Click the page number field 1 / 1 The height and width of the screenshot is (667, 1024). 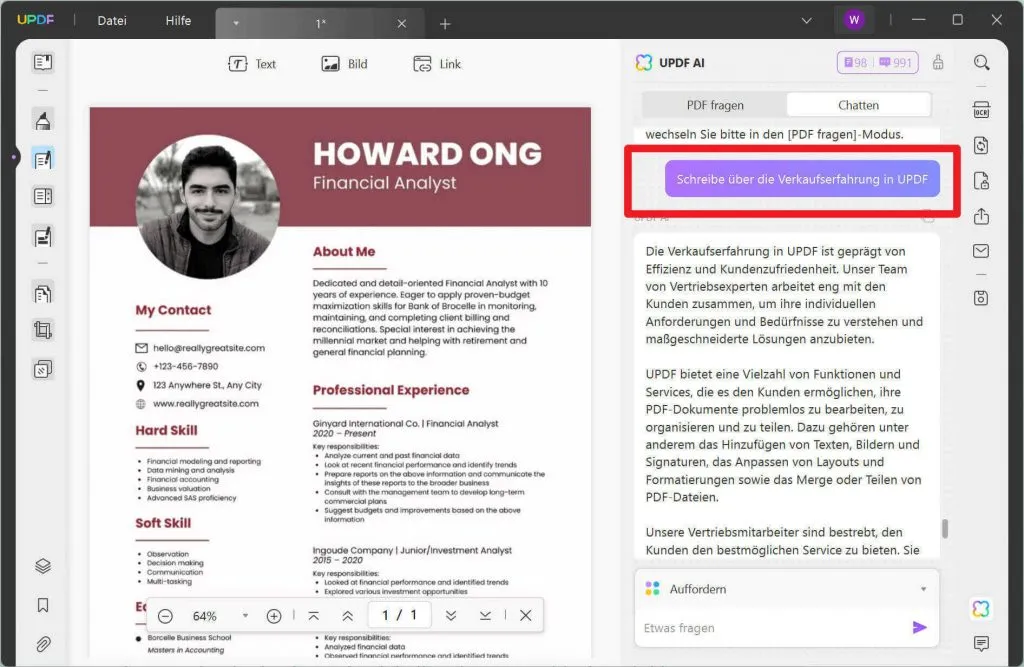pyautogui.click(x=399, y=615)
